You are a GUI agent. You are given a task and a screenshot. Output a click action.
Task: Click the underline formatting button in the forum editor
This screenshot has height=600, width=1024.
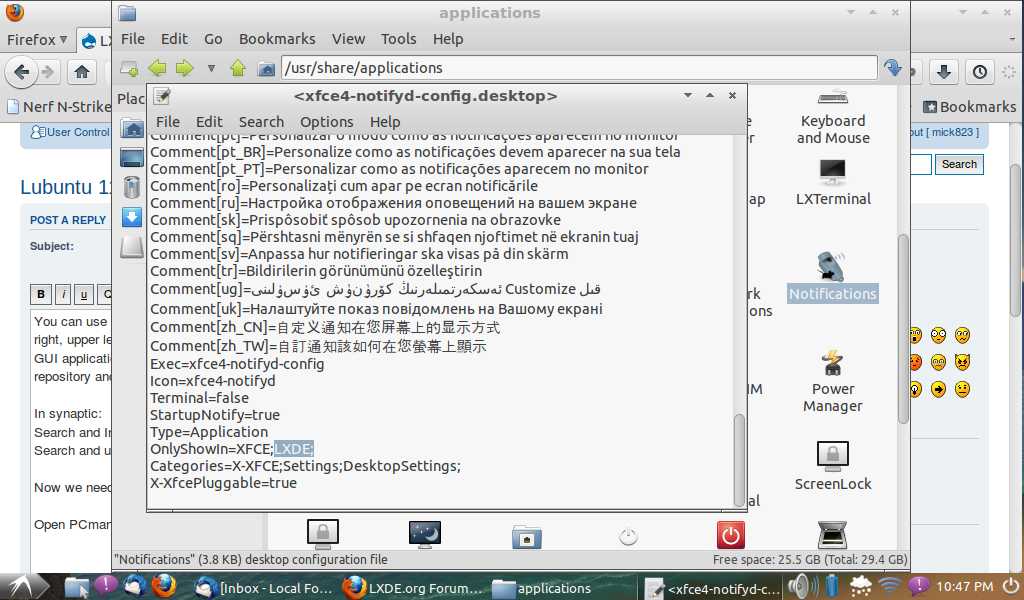pyautogui.click(x=84, y=294)
